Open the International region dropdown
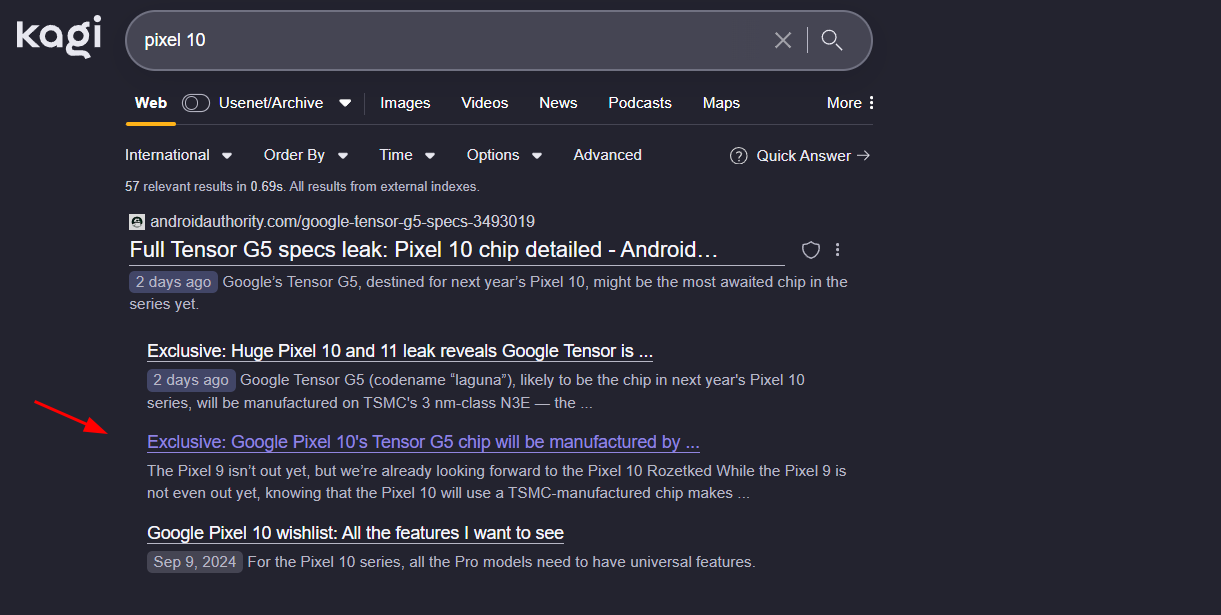Image resolution: width=1221 pixels, height=615 pixels. (x=178, y=155)
